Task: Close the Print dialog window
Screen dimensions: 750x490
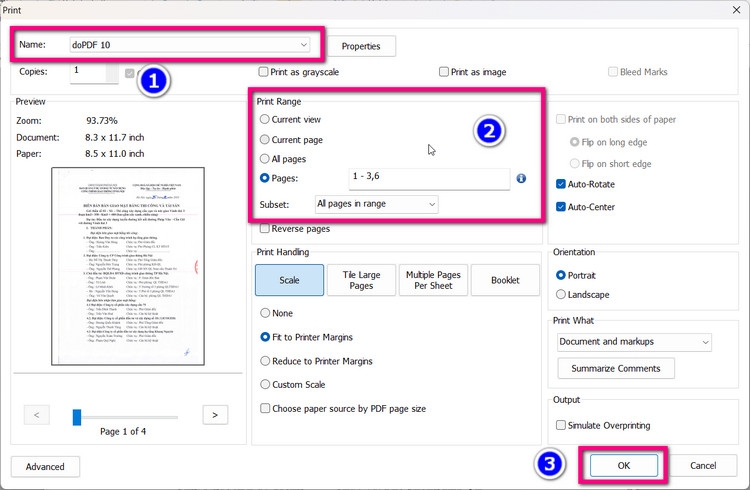Action: 737,10
